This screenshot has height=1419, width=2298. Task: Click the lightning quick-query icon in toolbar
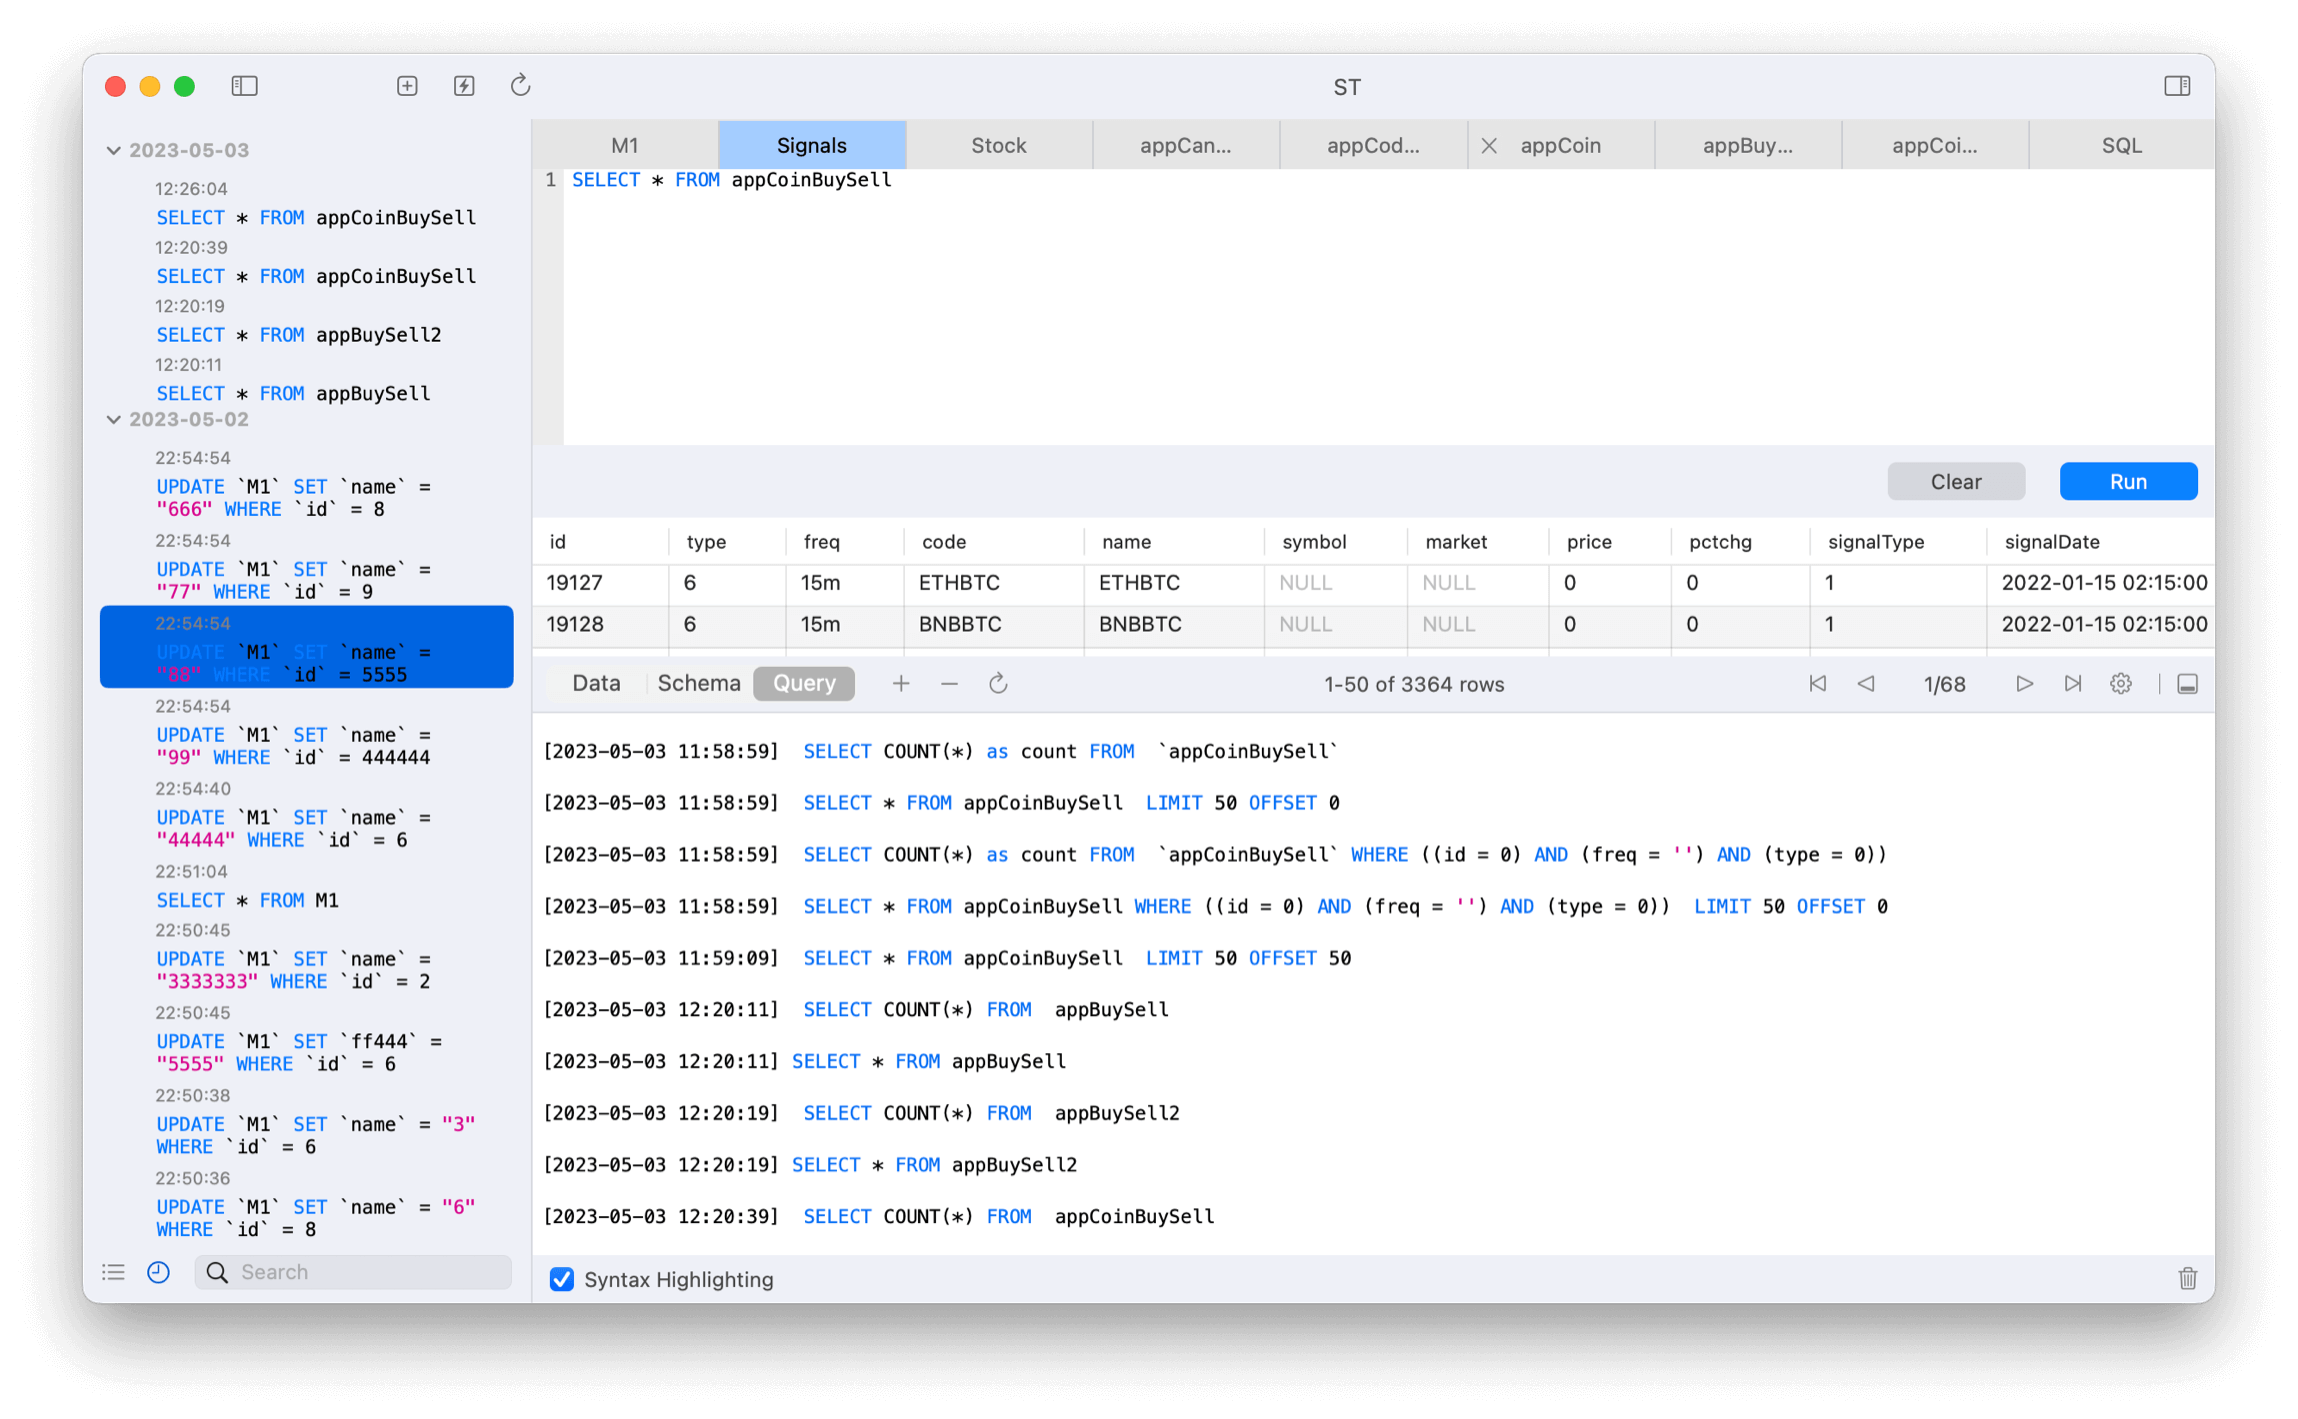[464, 86]
